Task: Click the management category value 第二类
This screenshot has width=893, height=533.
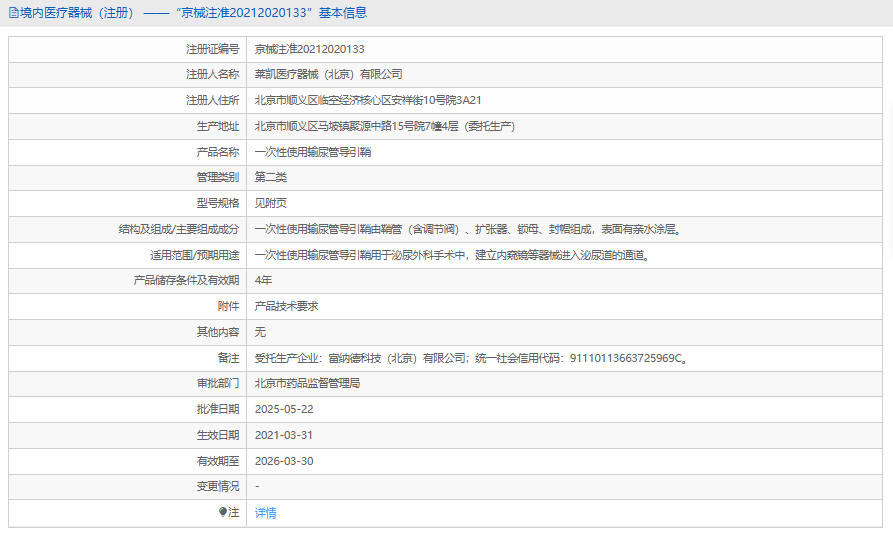Action: (271, 177)
